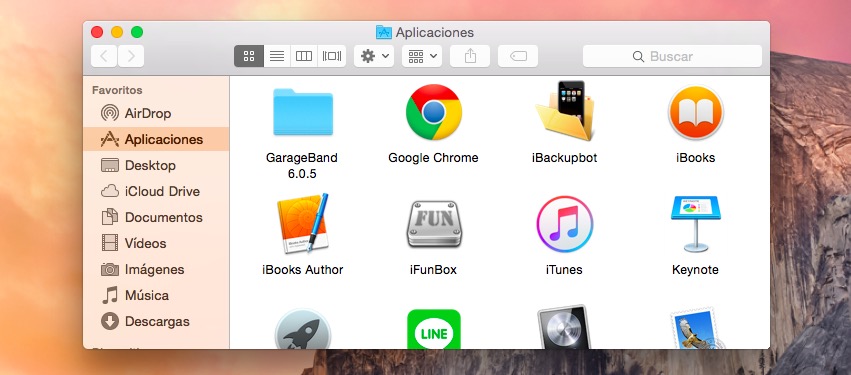The width and height of the screenshot is (851, 375).
Task: Select the iFunBox app icon
Action: pyautogui.click(x=434, y=224)
